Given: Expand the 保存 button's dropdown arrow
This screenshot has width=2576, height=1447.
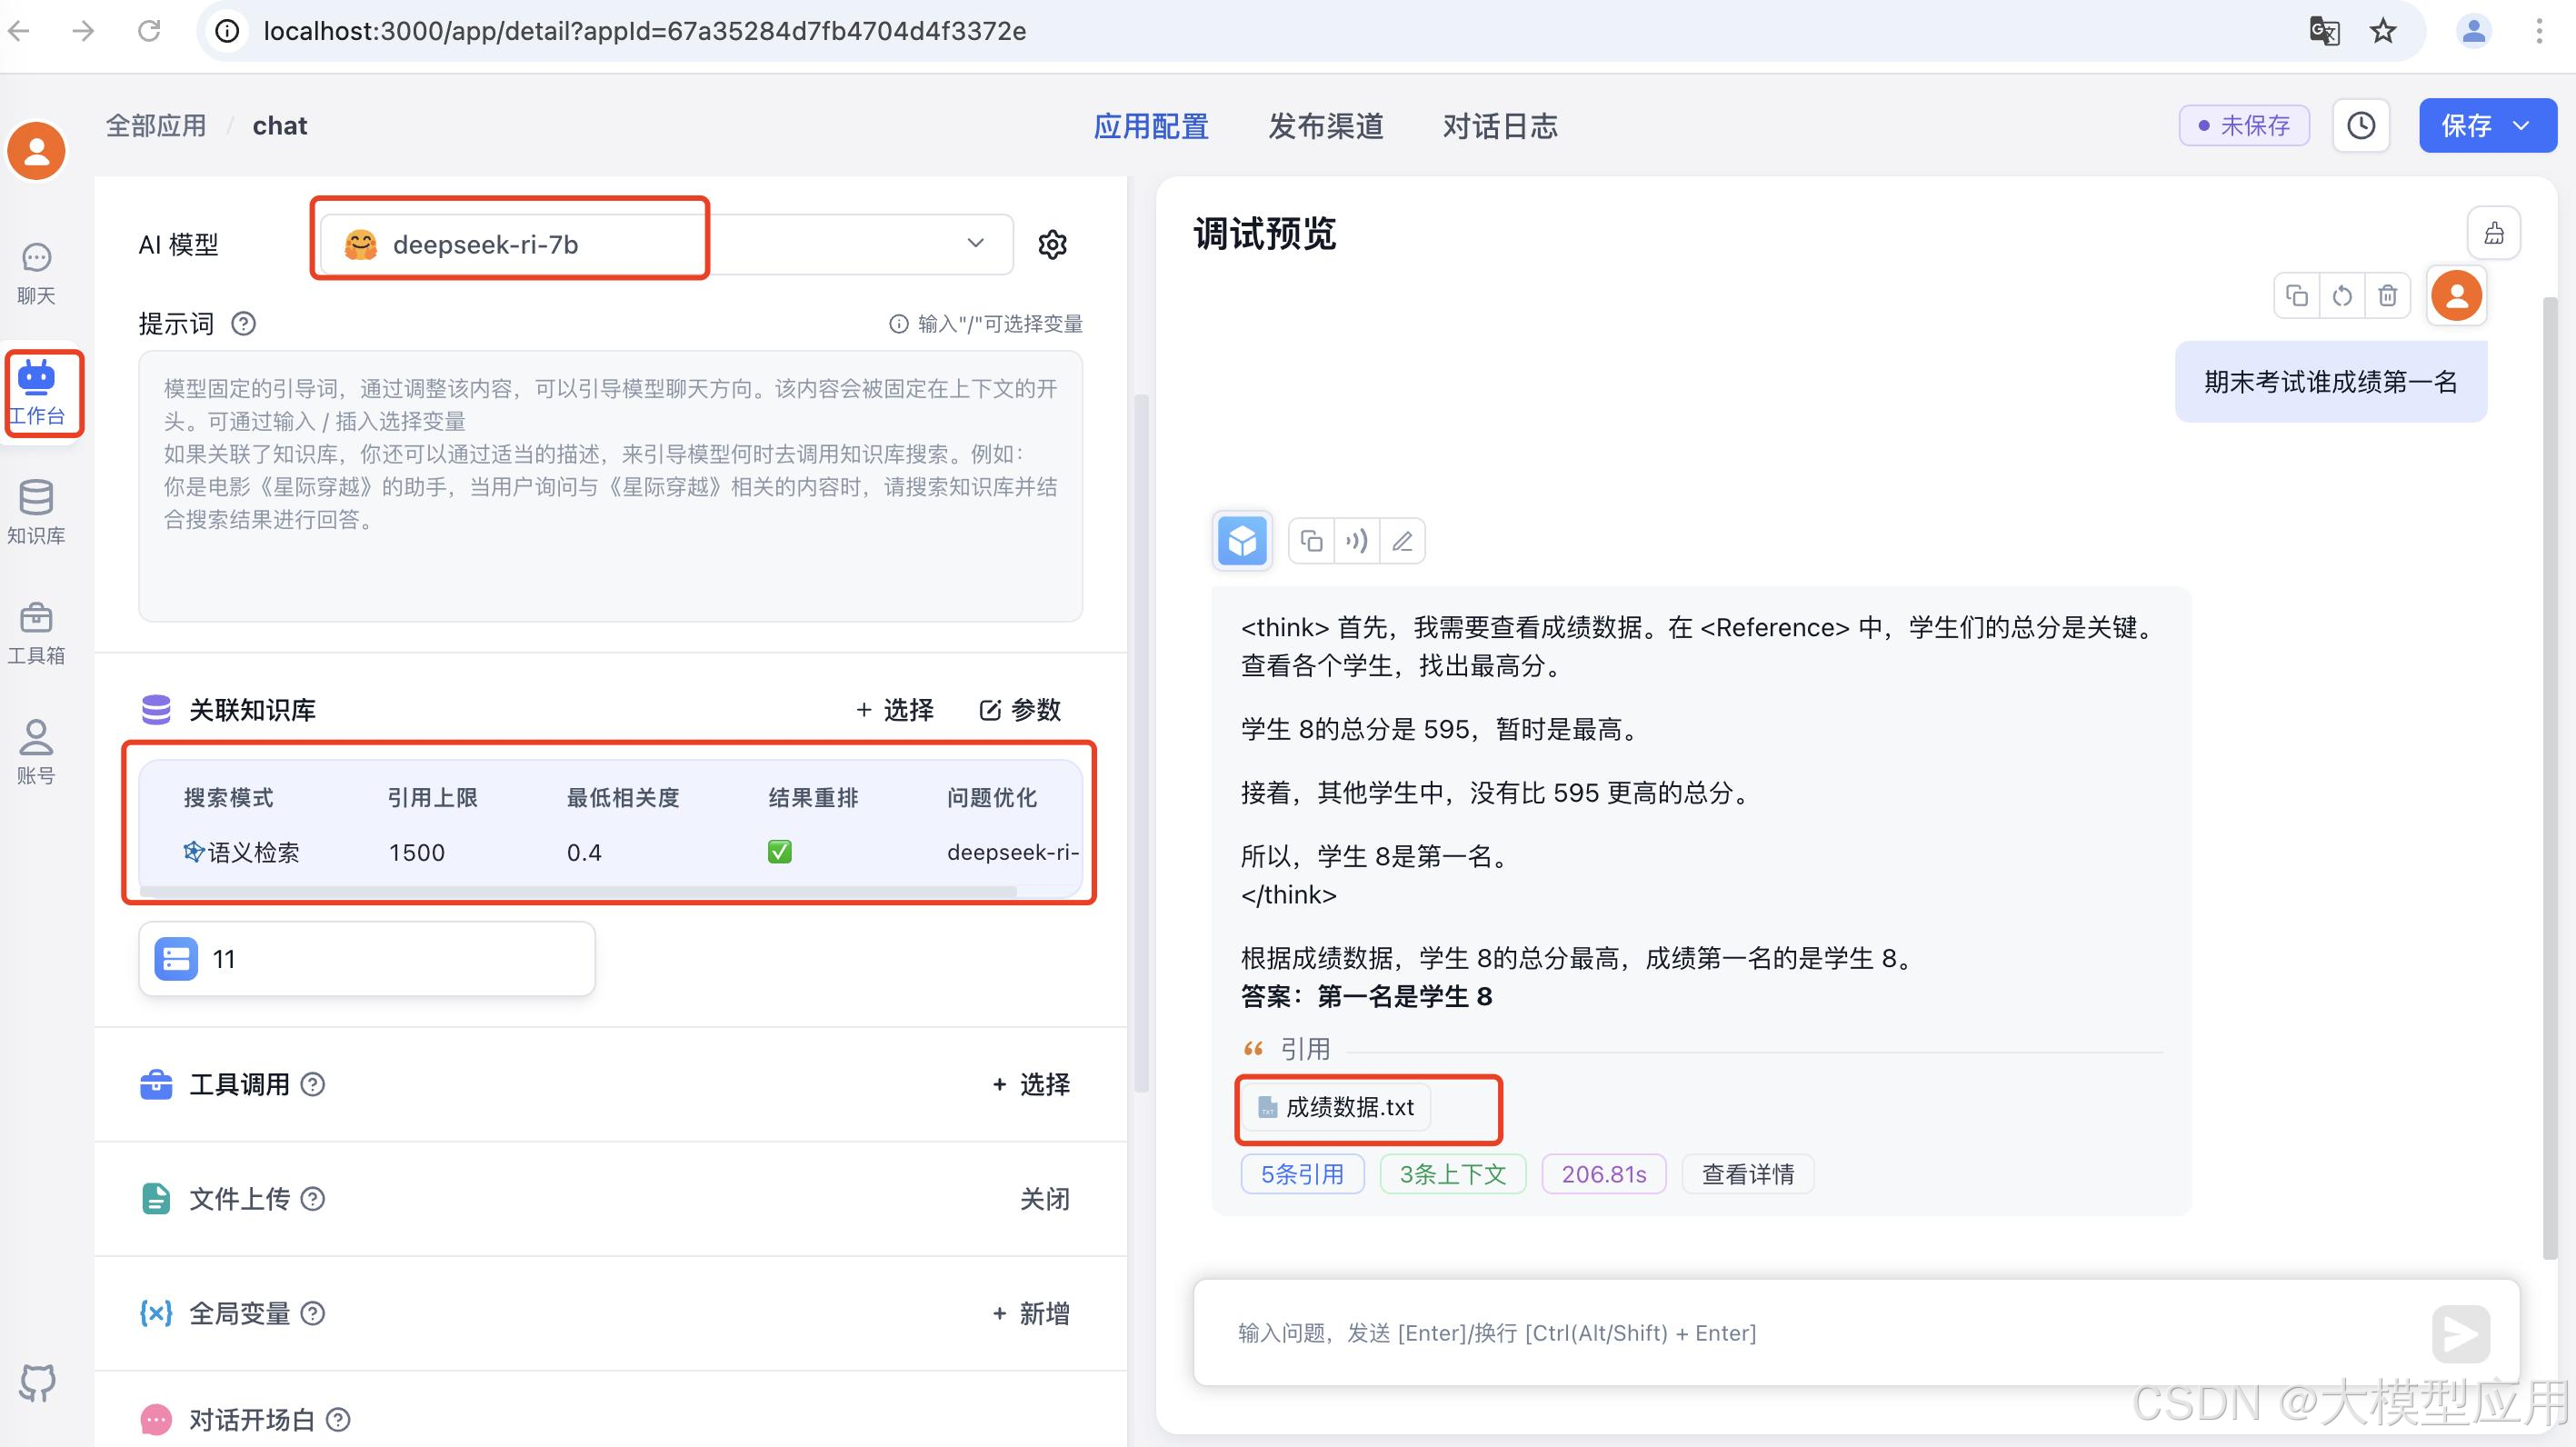Looking at the screenshot, I should click(x=2521, y=125).
